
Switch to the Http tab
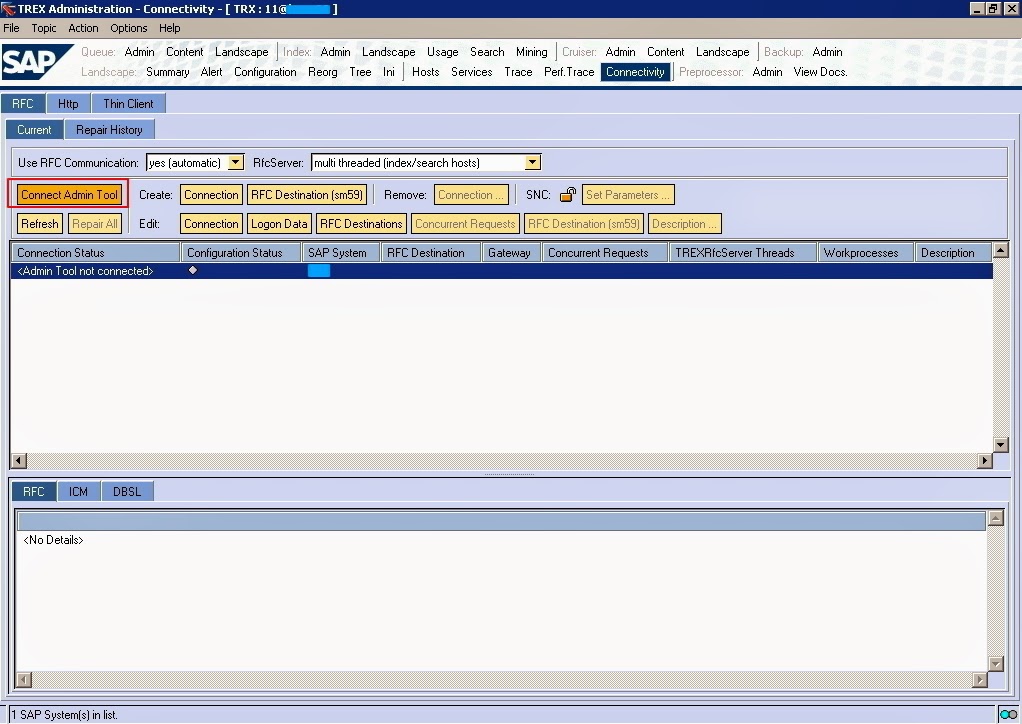(x=68, y=104)
